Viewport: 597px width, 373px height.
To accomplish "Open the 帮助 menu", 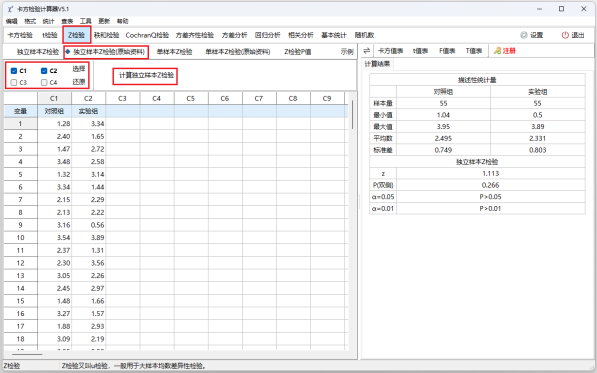I will click(122, 21).
